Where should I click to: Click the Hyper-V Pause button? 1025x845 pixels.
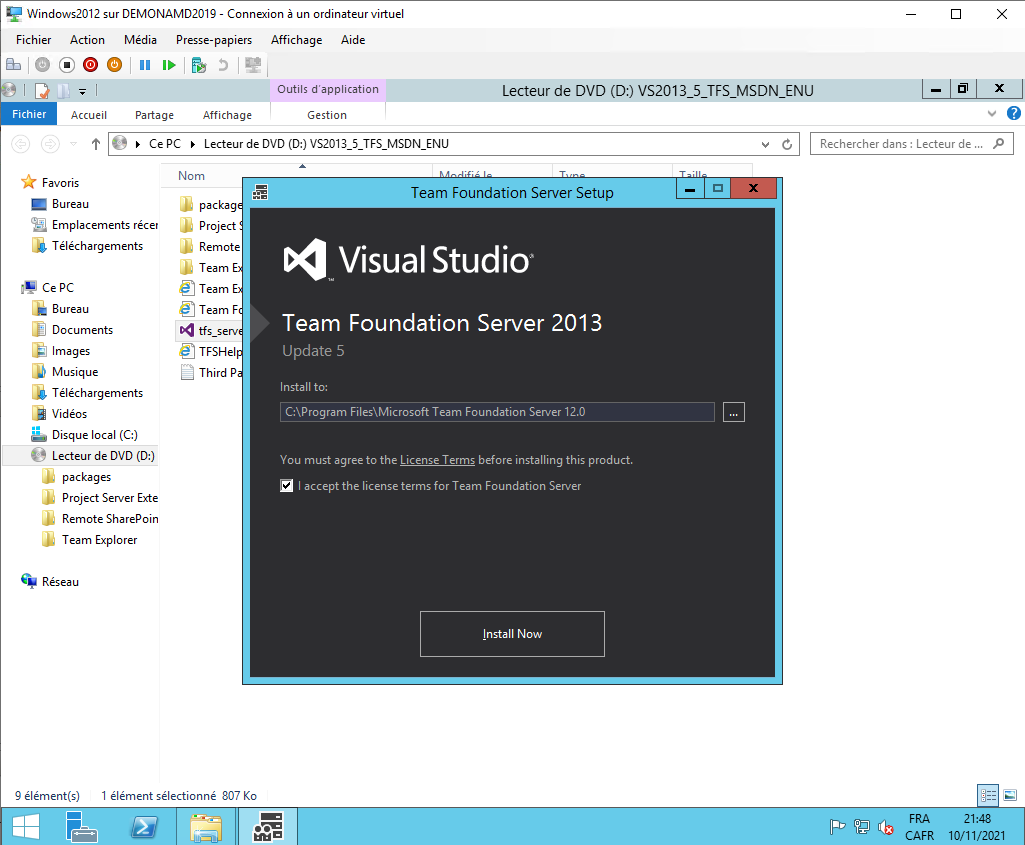click(x=145, y=65)
